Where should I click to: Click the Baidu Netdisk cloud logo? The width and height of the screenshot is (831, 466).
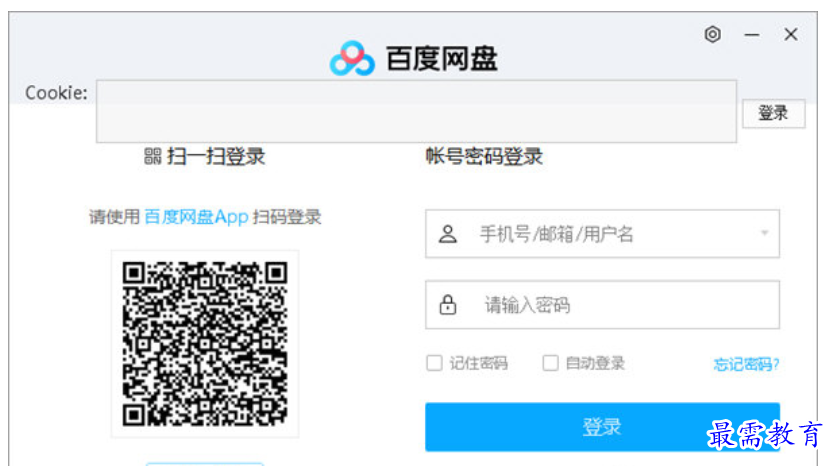point(352,58)
